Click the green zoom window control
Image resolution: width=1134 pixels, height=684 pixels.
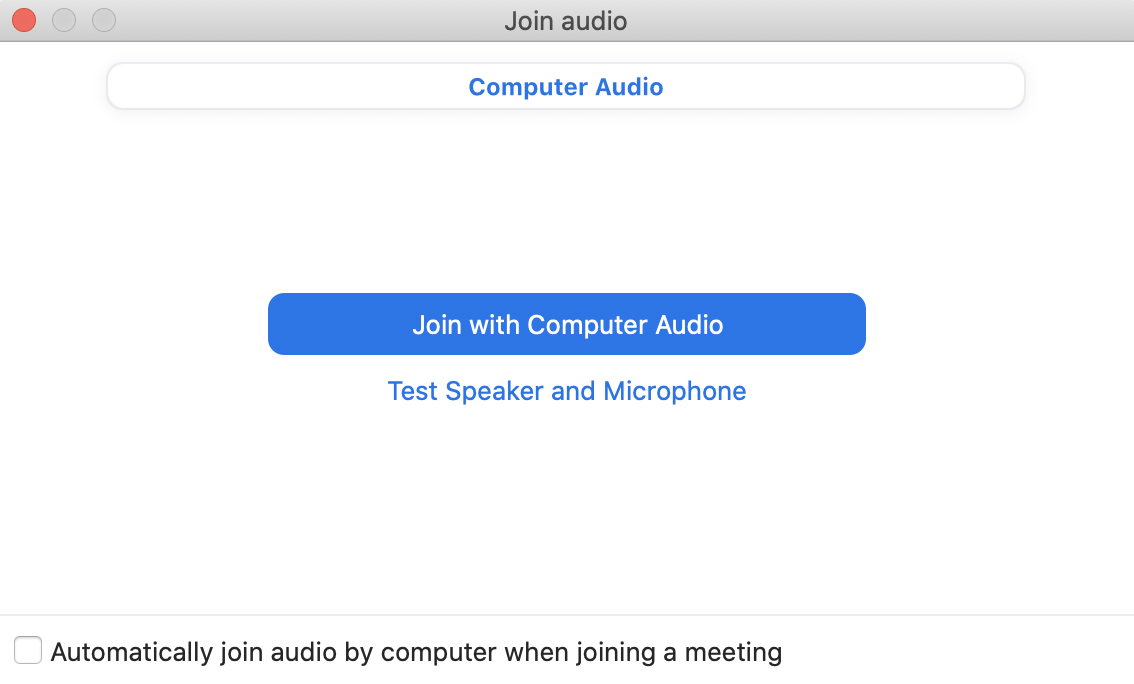click(103, 19)
